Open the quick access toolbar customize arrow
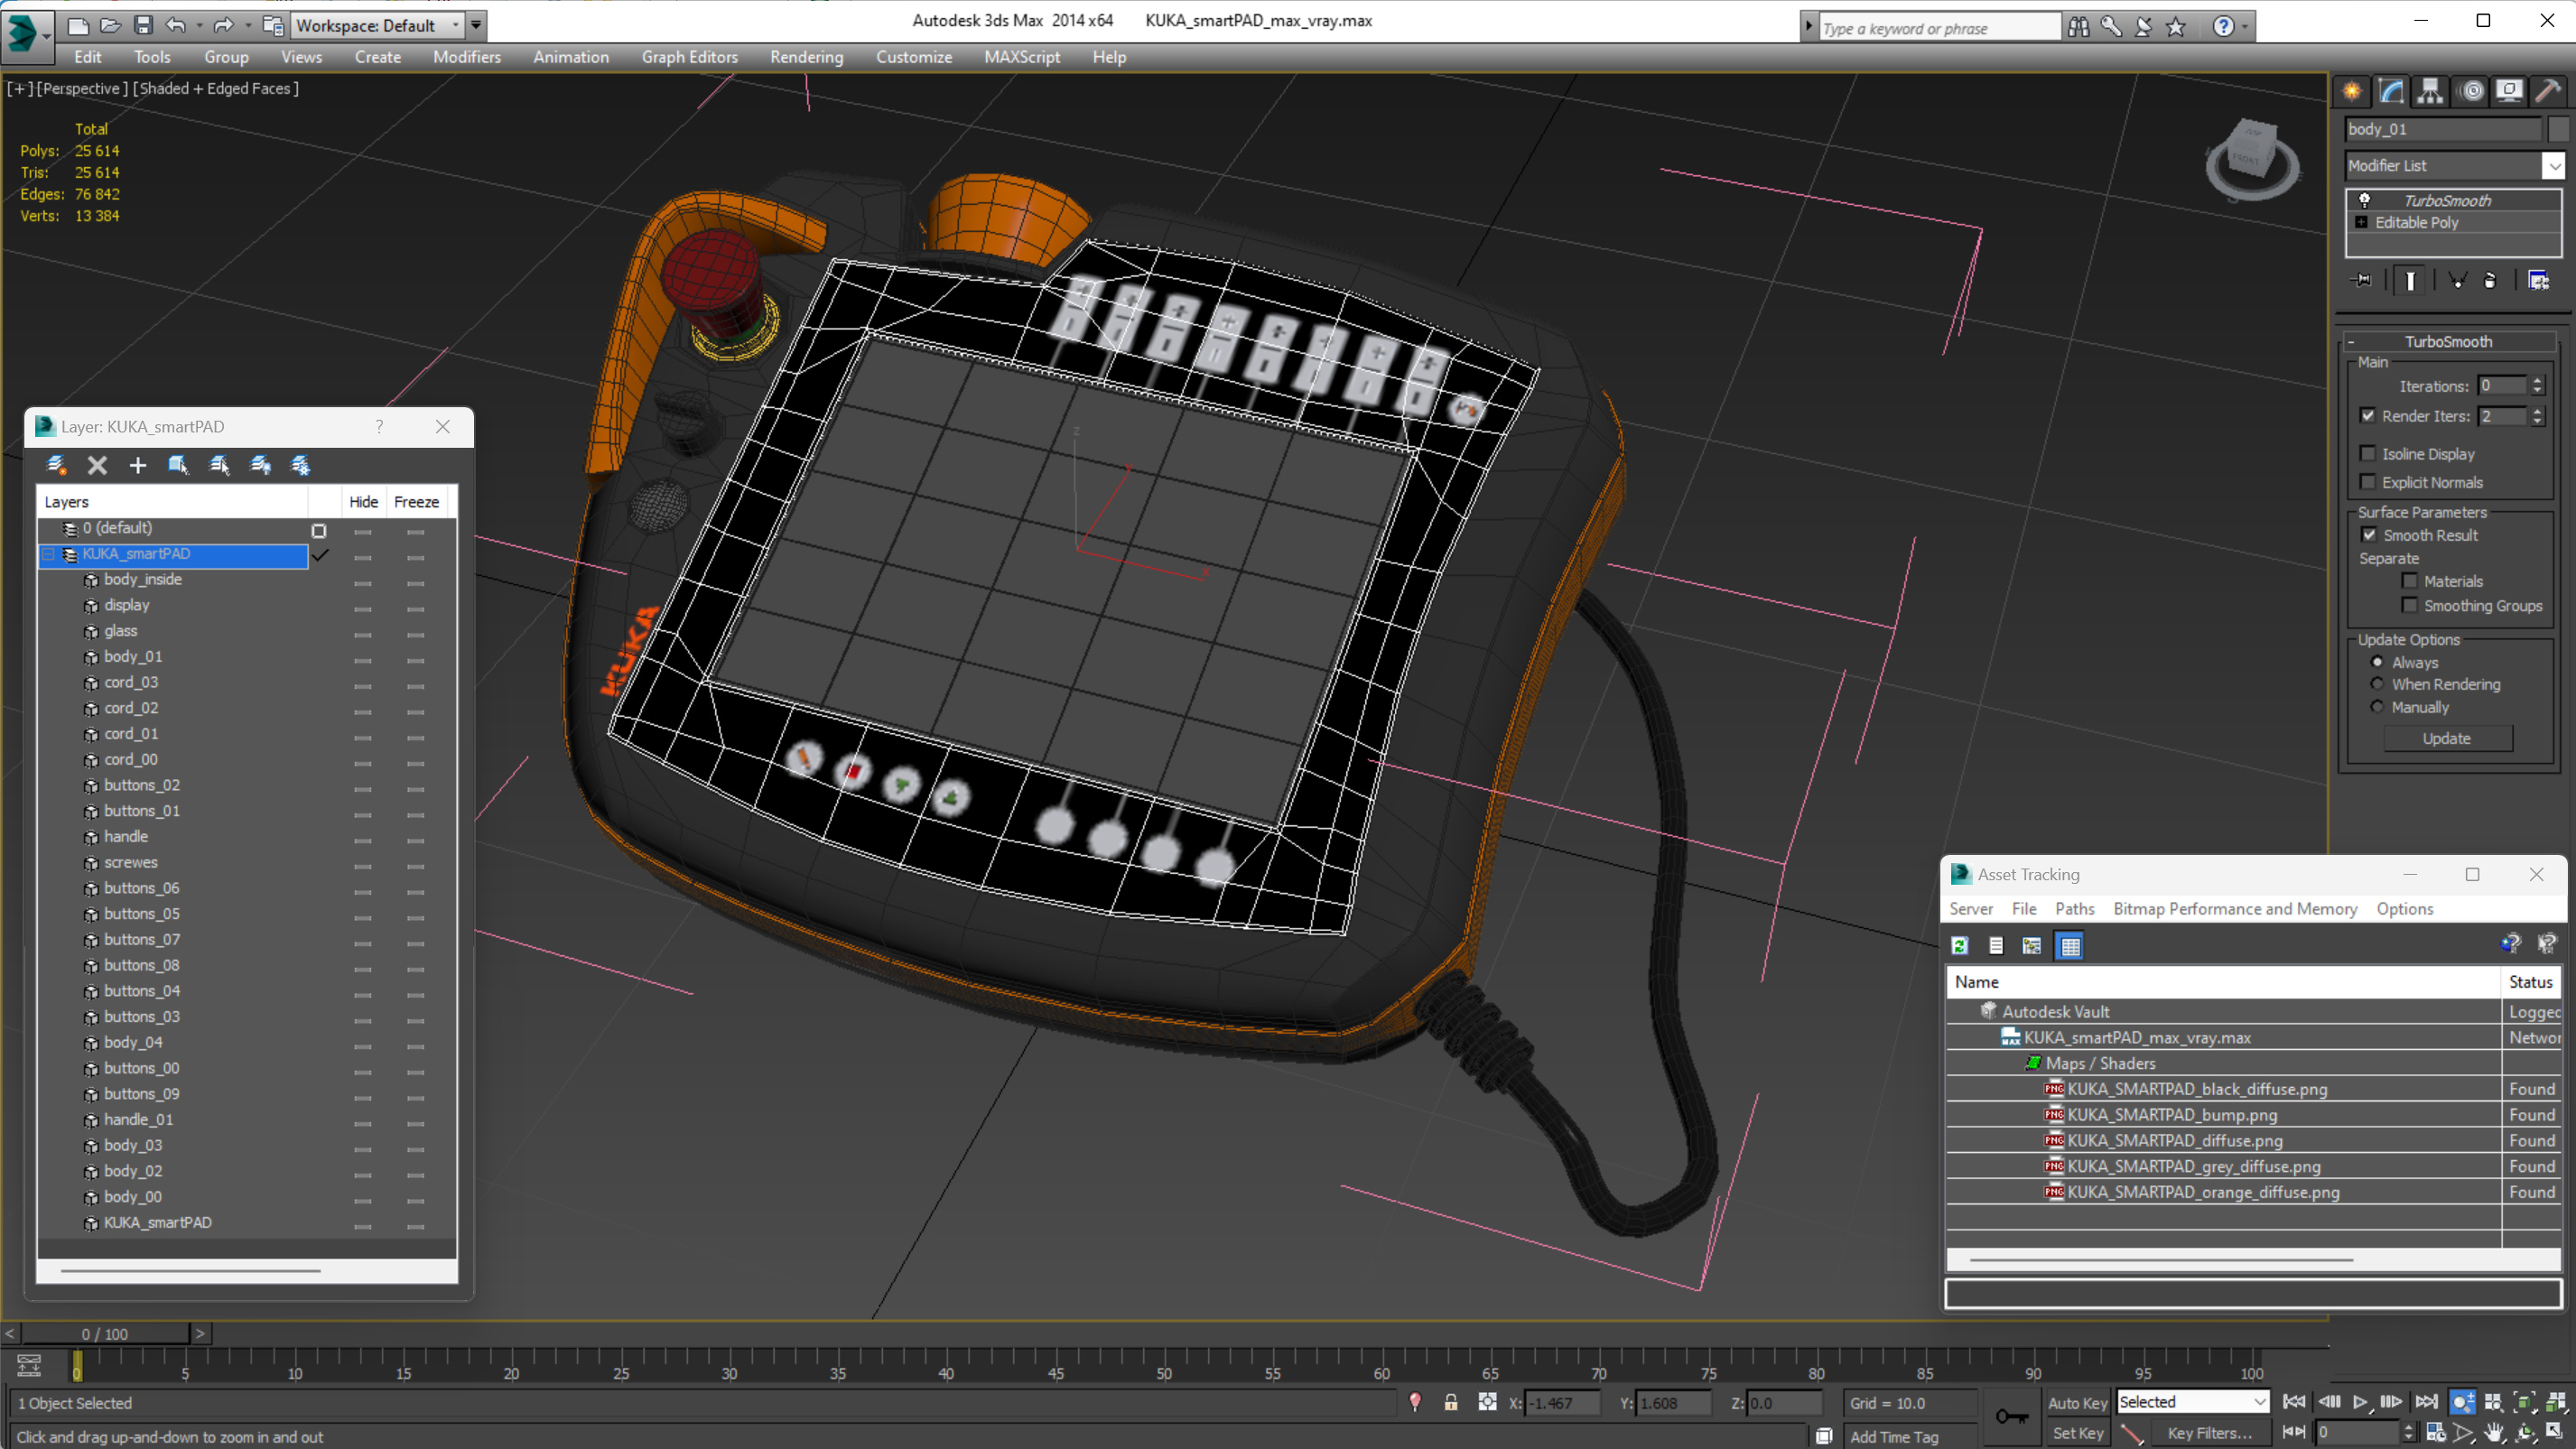The height and width of the screenshot is (1449, 2576). tap(476, 25)
